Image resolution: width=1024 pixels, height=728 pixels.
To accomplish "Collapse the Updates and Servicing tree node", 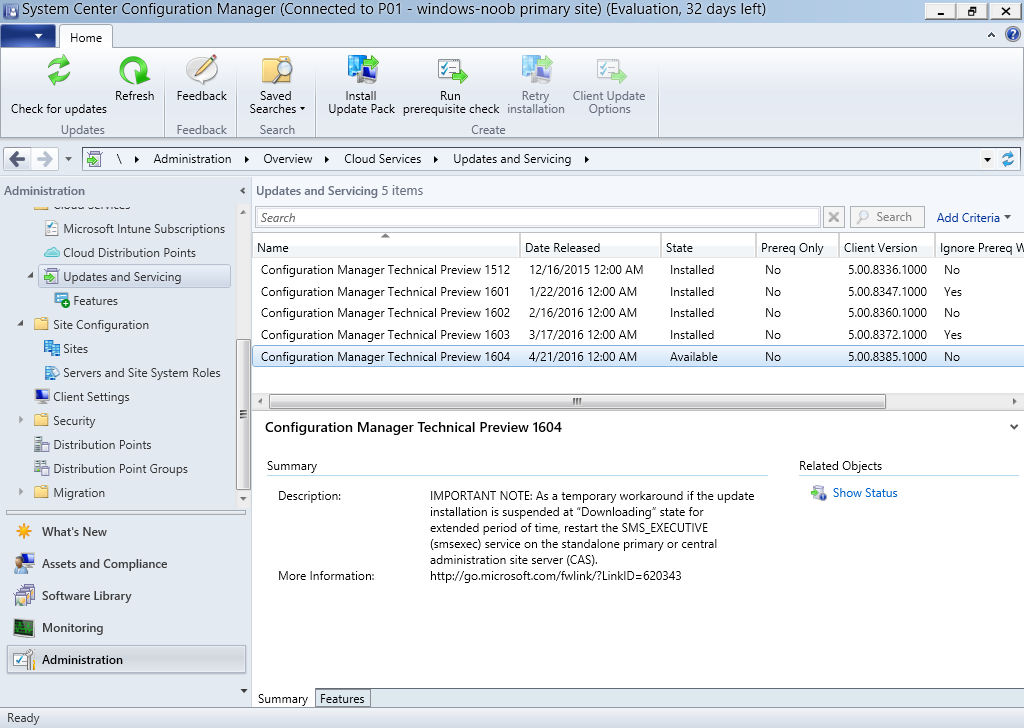I will coord(30,276).
